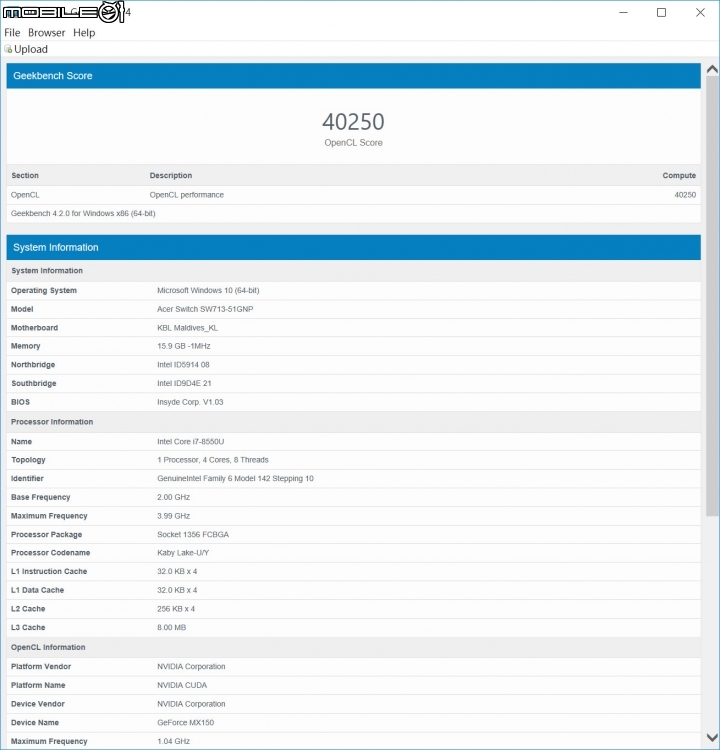Click the 40250 value in Compute column
Image resolution: width=720 pixels, height=750 pixels.
[685, 195]
